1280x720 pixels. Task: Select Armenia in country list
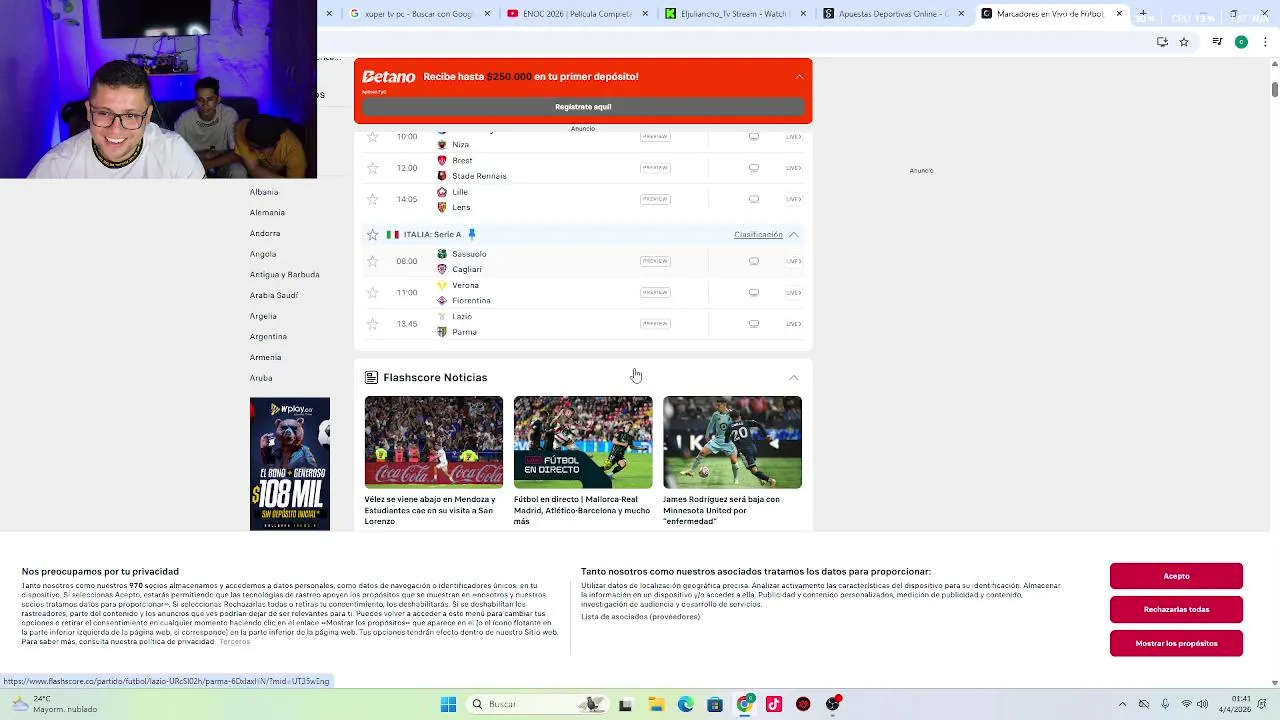pyautogui.click(x=265, y=358)
